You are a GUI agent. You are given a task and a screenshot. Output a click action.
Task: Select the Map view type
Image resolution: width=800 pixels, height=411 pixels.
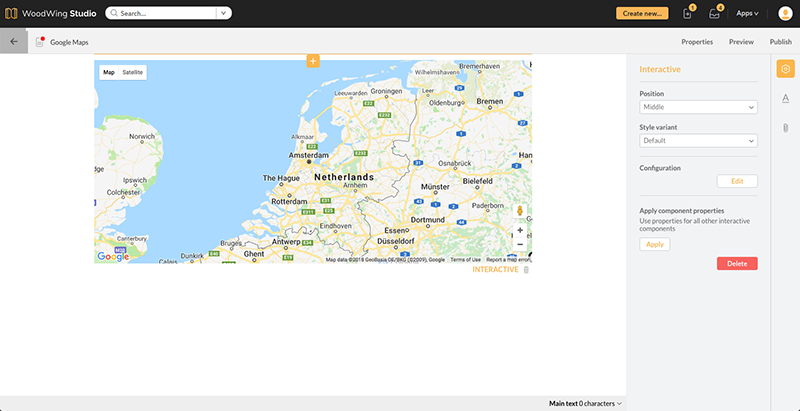(x=109, y=72)
